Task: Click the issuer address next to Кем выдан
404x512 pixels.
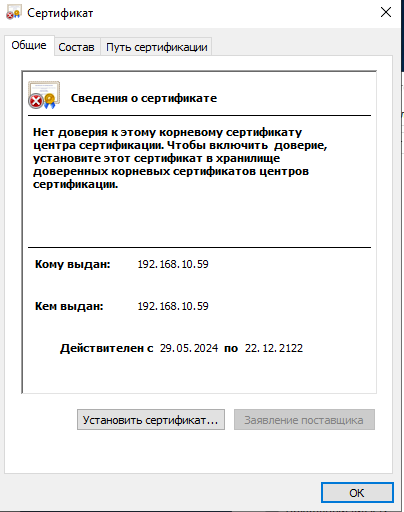Action: (173, 306)
